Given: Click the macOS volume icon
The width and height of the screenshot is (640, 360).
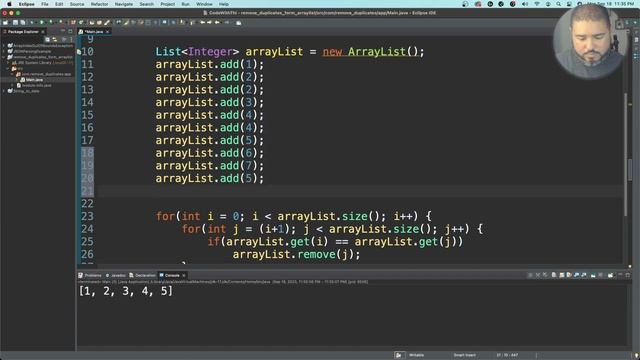Looking at the screenshot, I should point(525,4).
